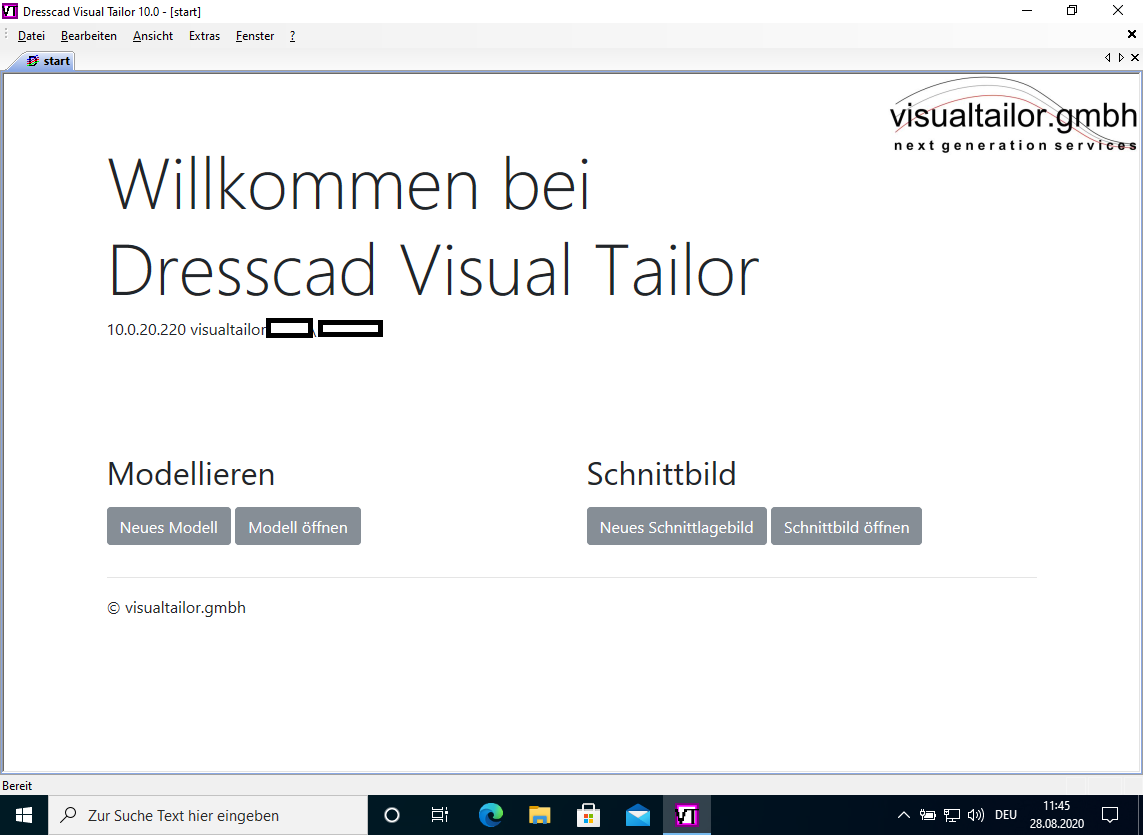This screenshot has width=1143, height=835.
Task: Expand the Ansicht menu
Action: pyautogui.click(x=153, y=36)
